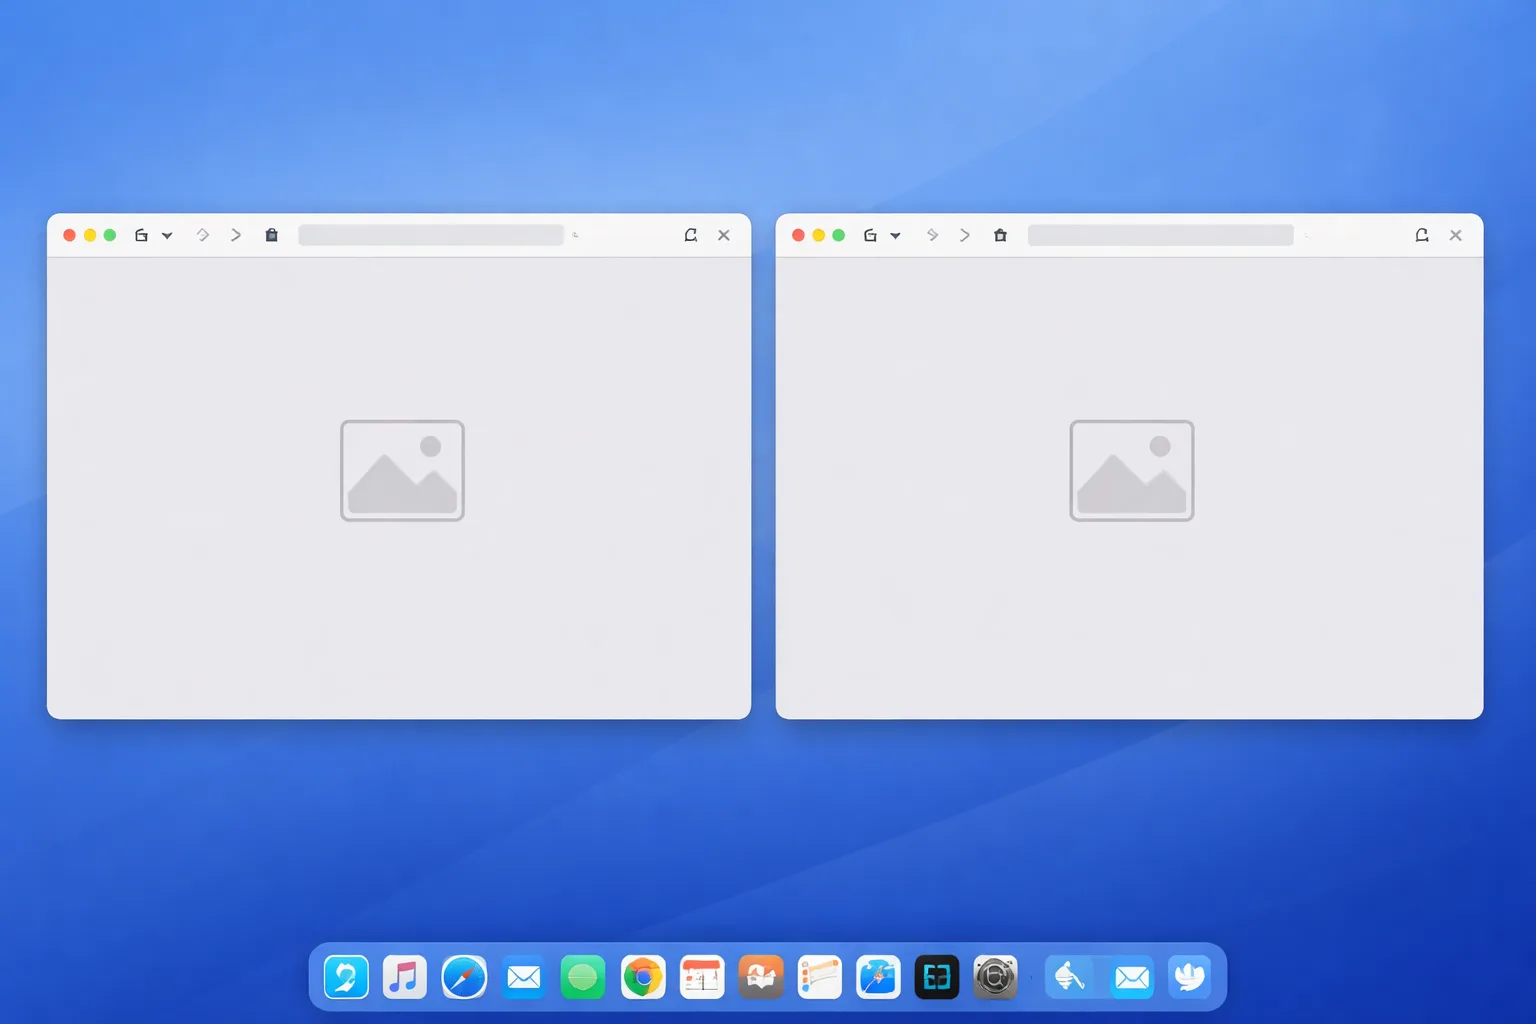The width and height of the screenshot is (1536, 1024).
Task: Open the Reminders list icon in dock
Action: (820, 977)
